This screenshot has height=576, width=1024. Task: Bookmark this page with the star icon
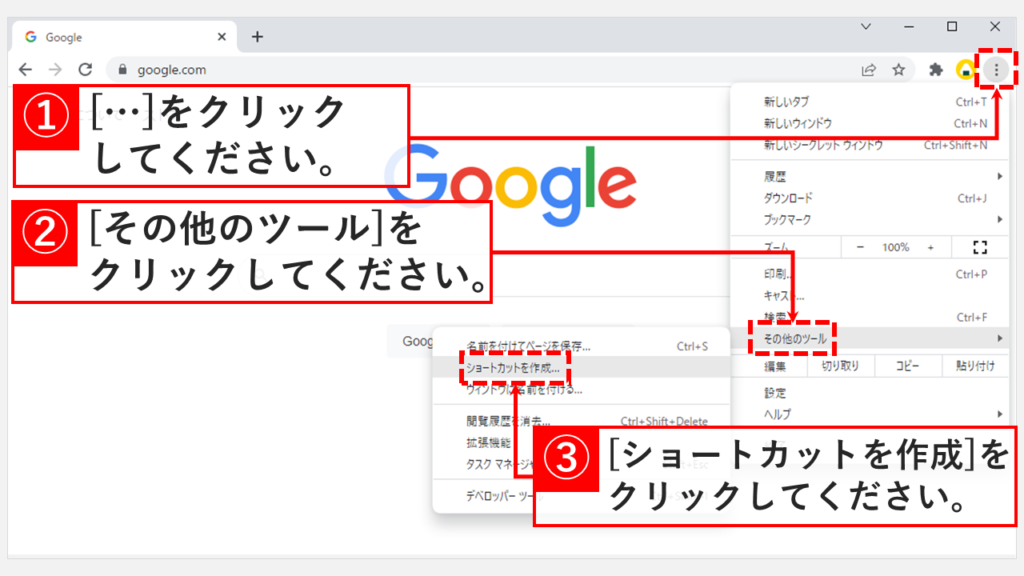tap(899, 69)
